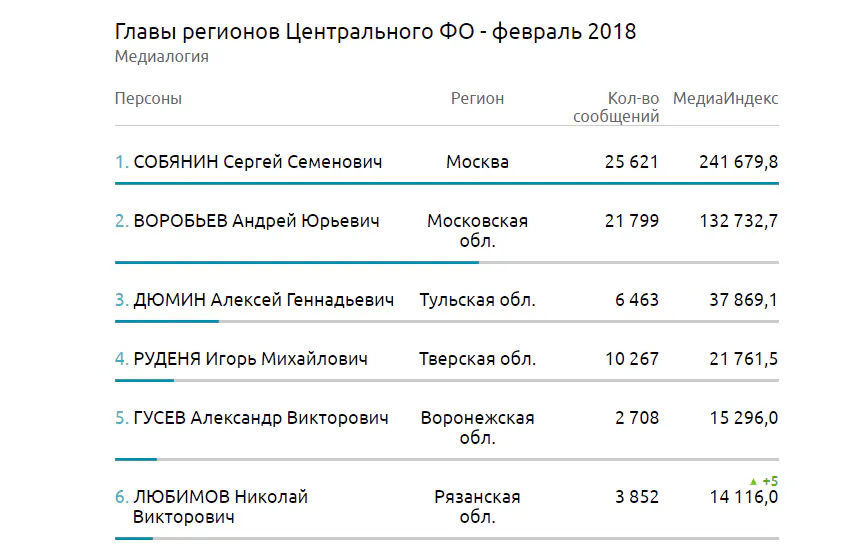The image size is (862, 546).
Task: Click the Персоны column header
Action: (x=148, y=99)
